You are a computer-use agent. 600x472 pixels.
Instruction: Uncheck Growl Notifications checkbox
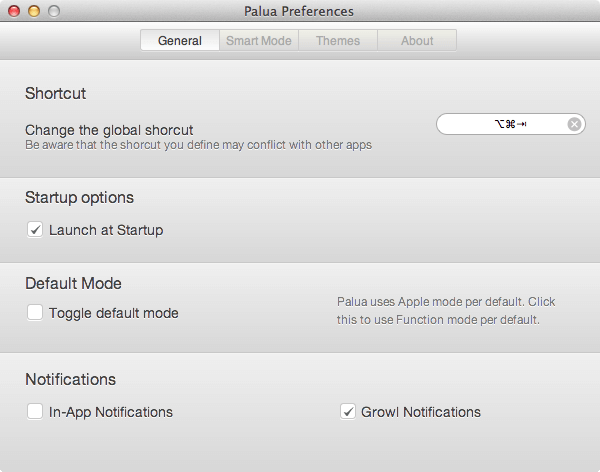348,412
